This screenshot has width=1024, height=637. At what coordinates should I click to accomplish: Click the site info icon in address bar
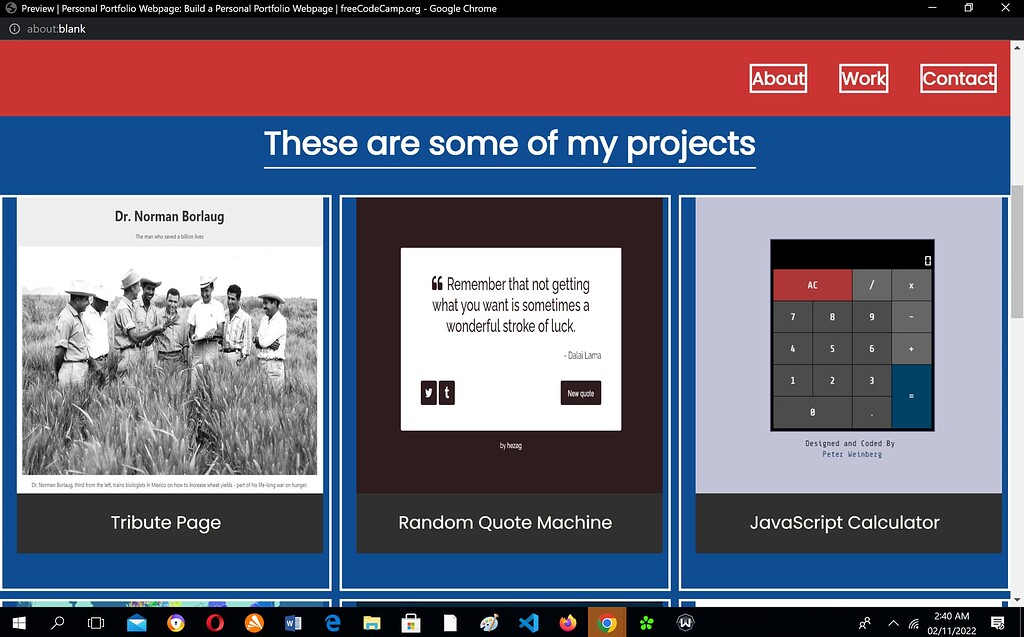point(13,29)
